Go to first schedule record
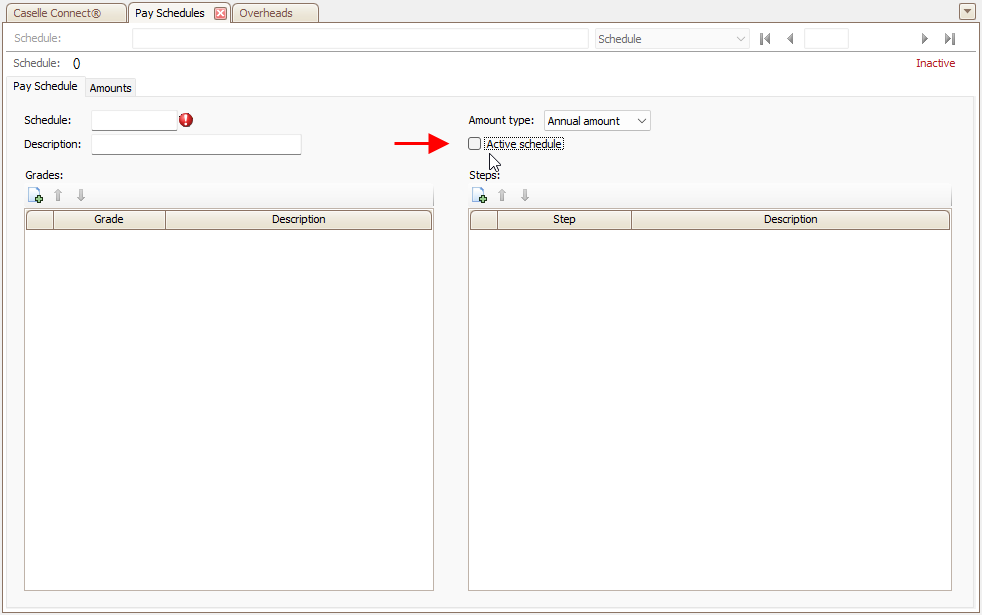This screenshot has width=982, height=615. tap(765, 39)
